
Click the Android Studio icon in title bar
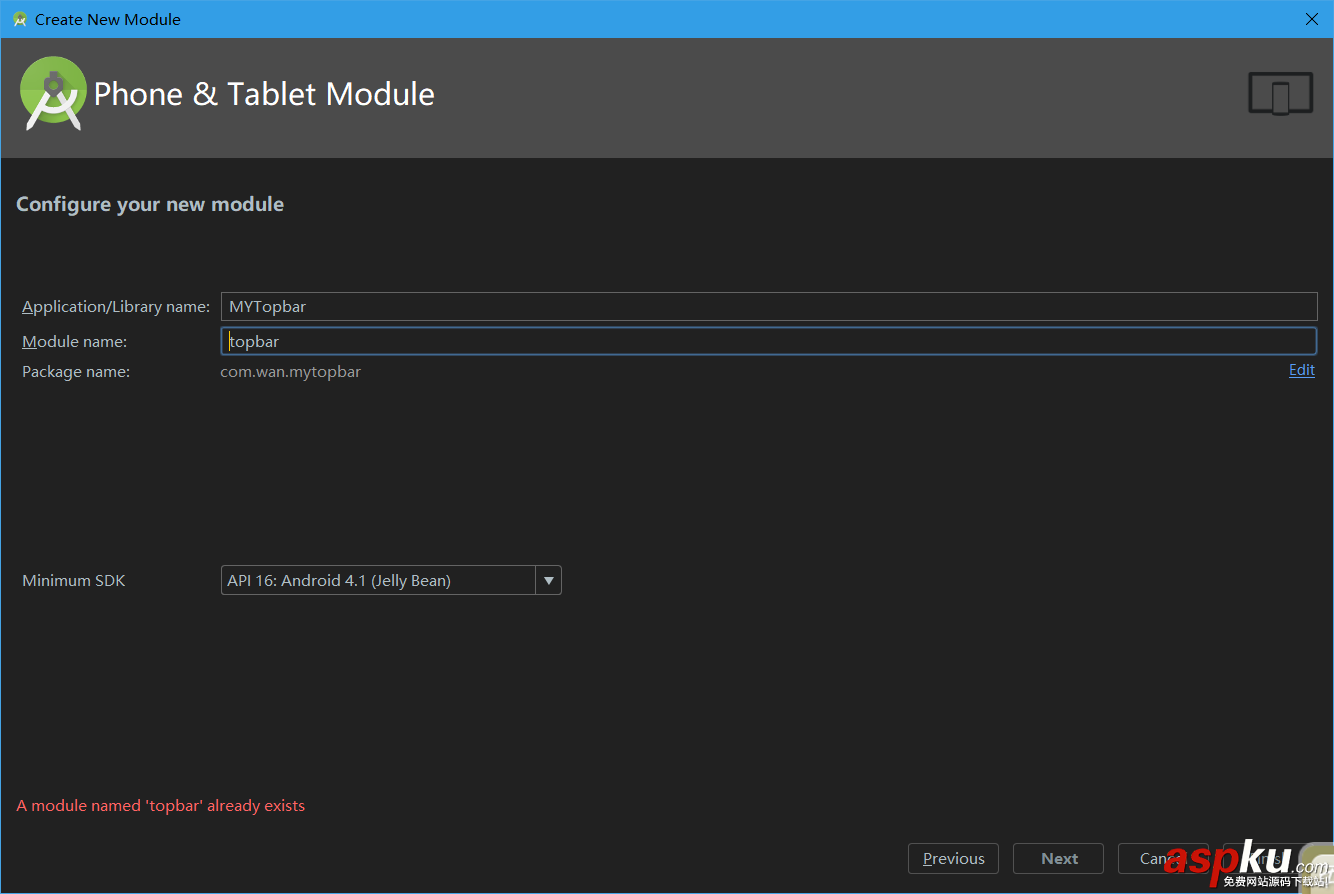tap(19, 19)
